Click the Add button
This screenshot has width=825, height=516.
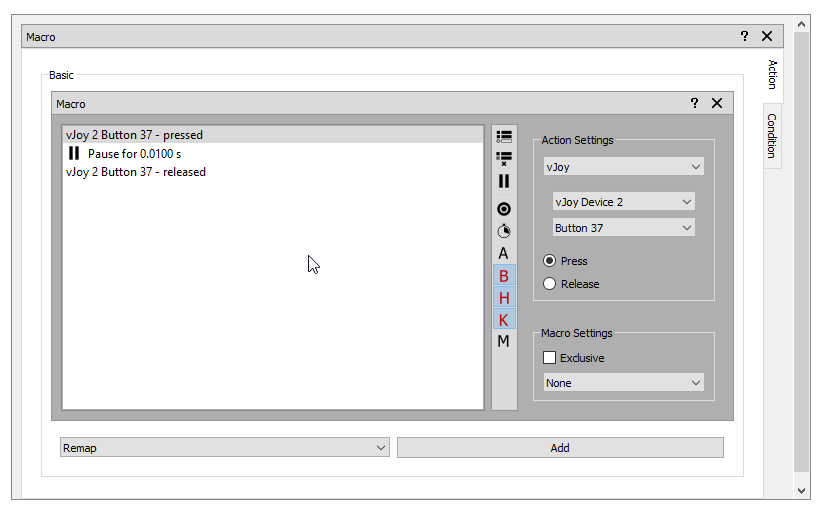tap(560, 448)
